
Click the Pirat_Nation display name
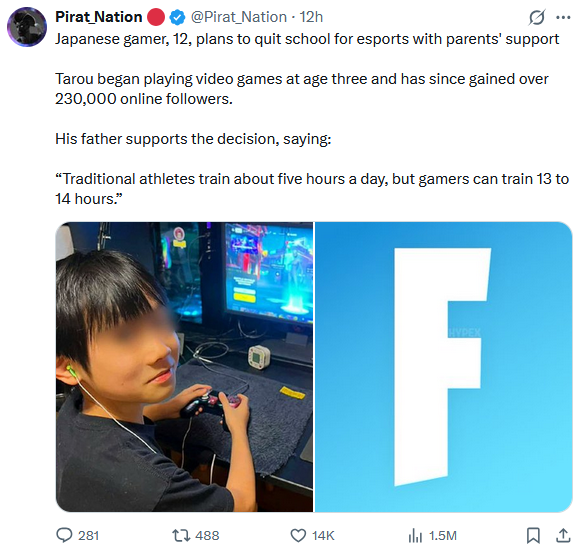click(x=99, y=17)
